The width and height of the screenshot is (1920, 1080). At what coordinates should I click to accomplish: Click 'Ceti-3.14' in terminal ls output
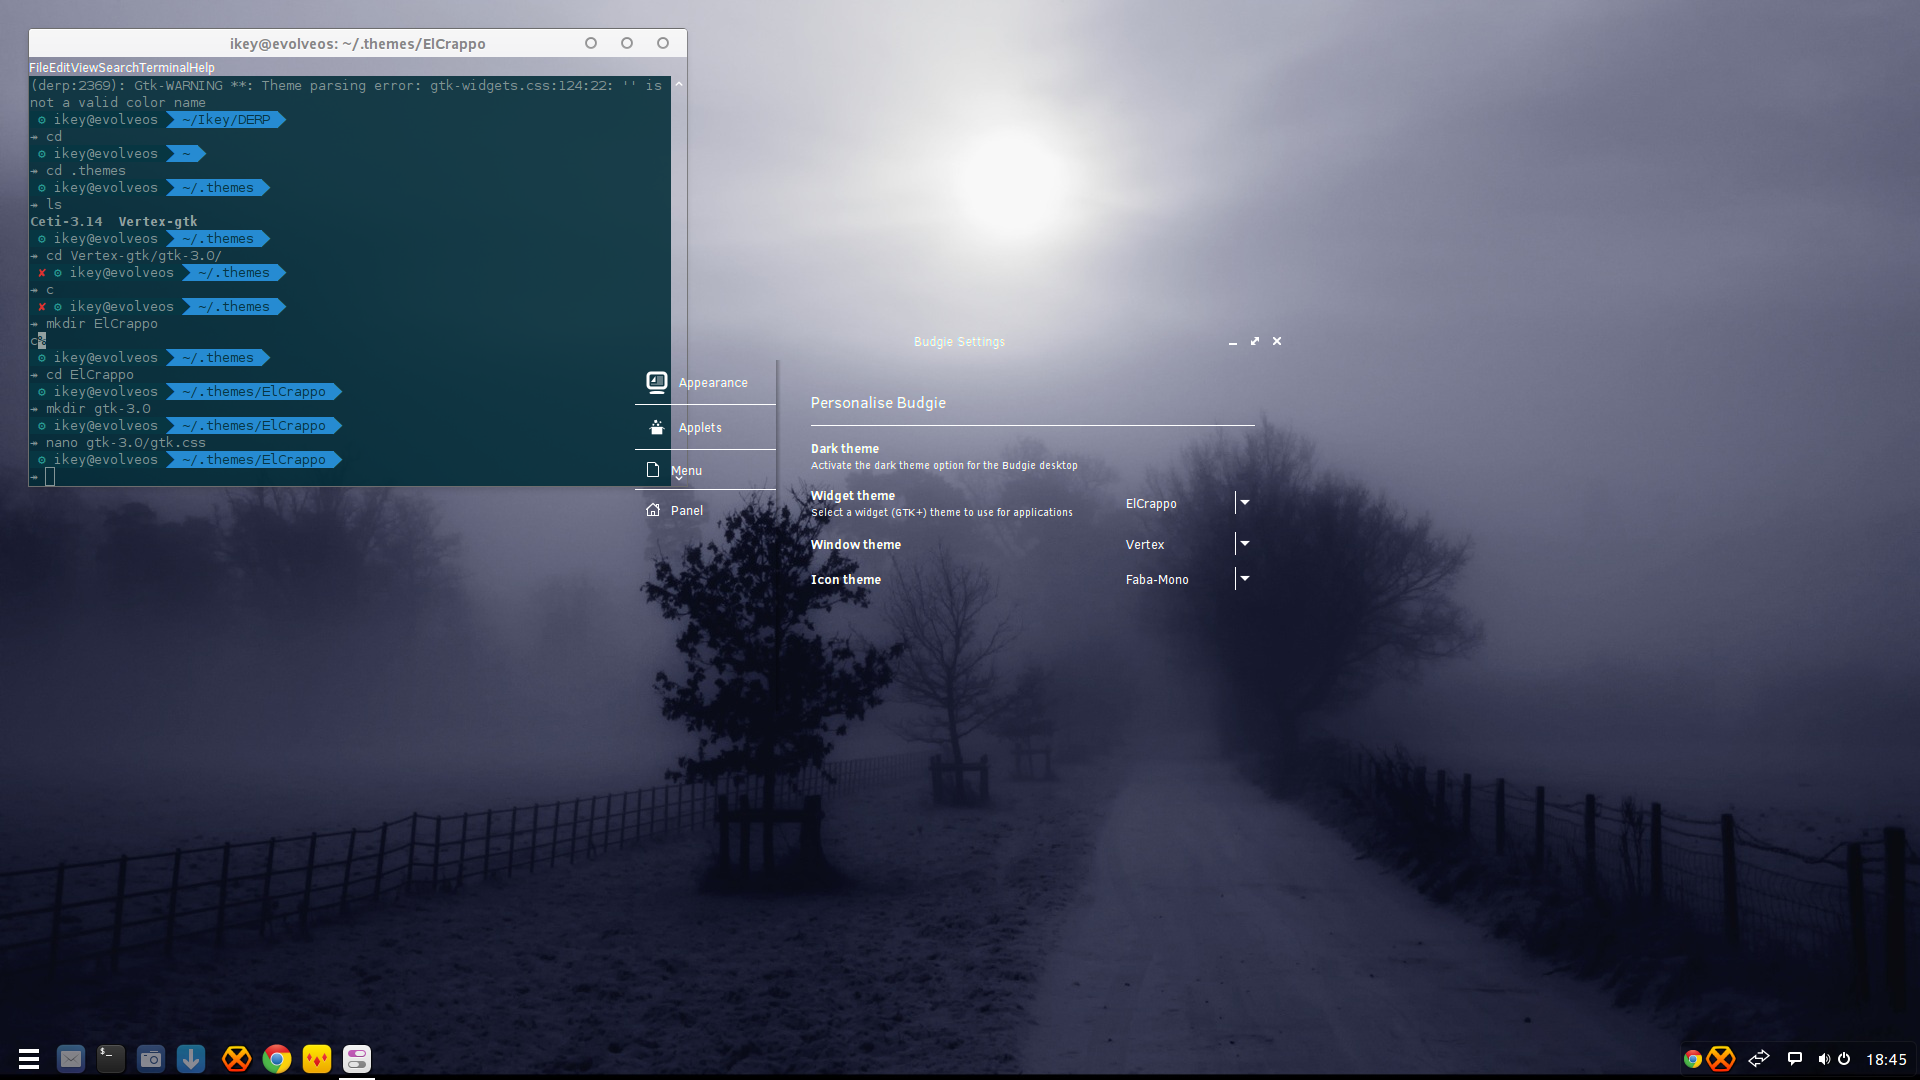(x=66, y=222)
